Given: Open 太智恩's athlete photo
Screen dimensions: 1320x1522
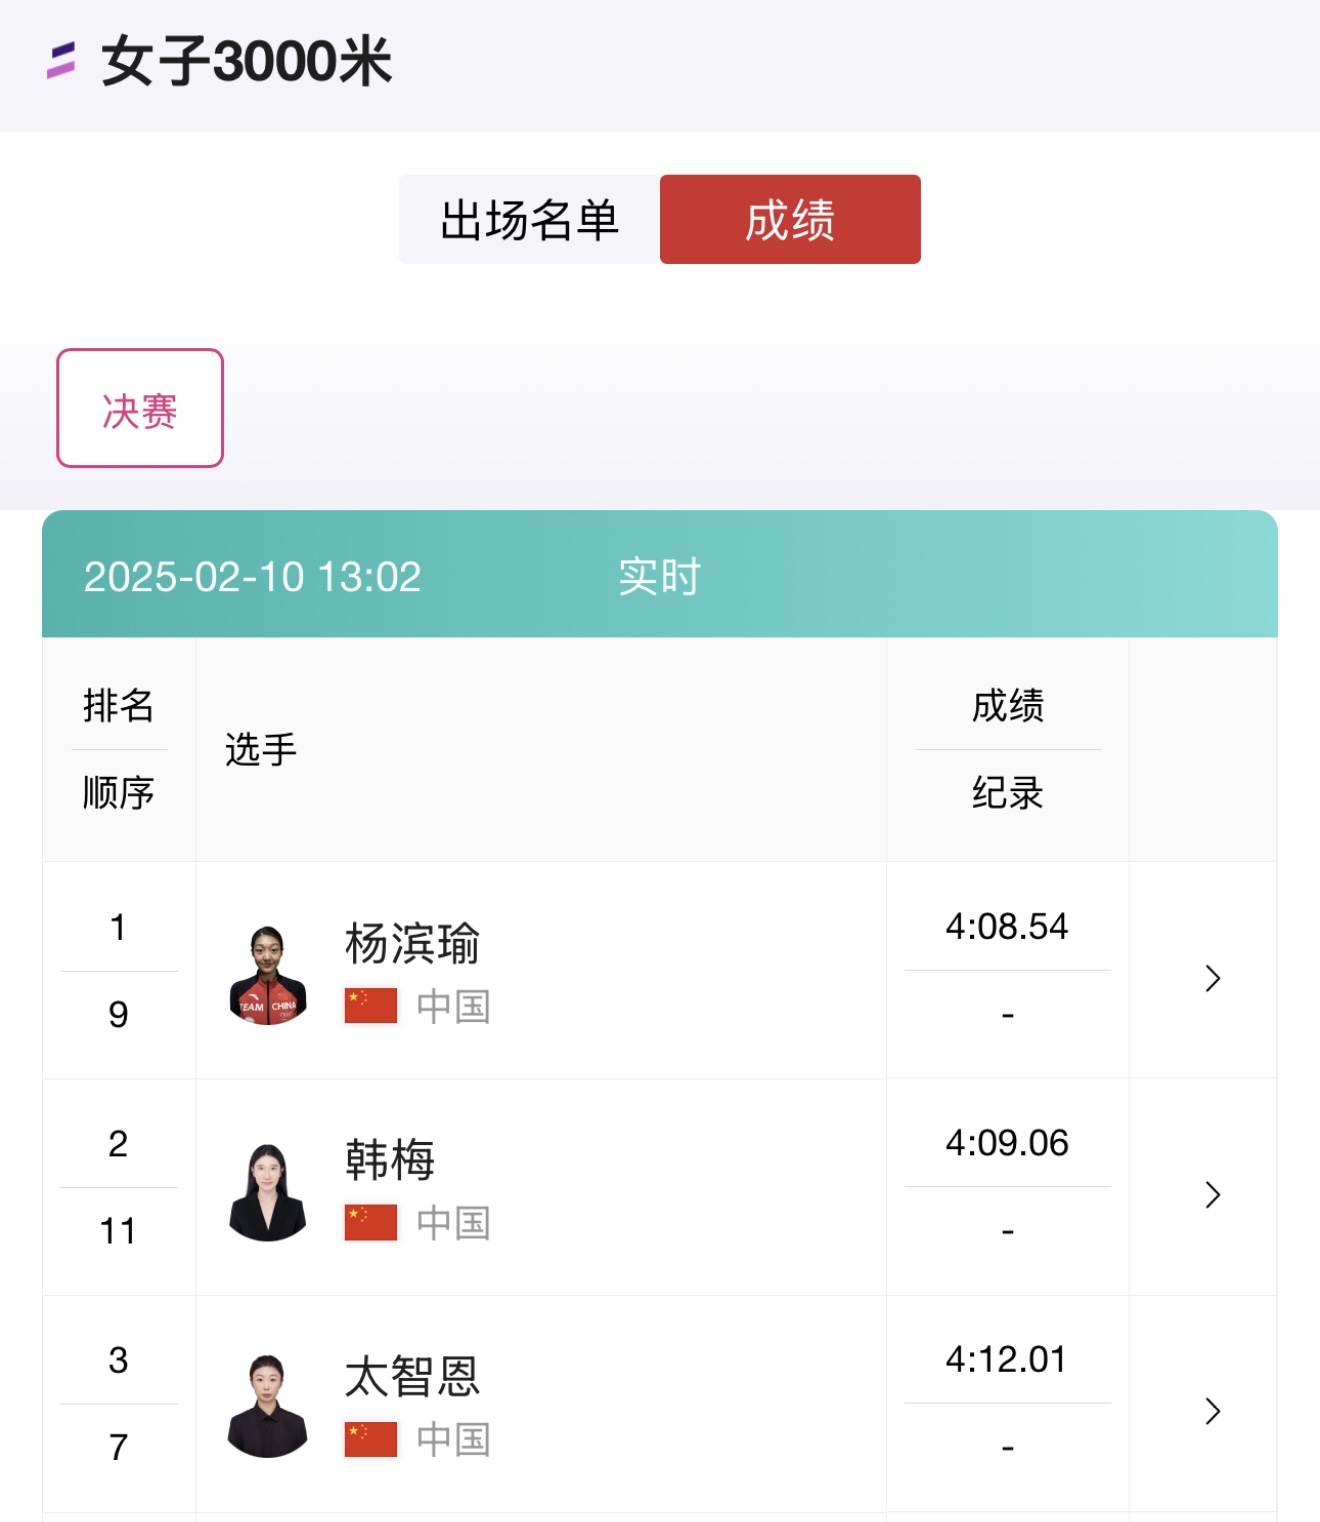Looking at the screenshot, I should (267, 1406).
